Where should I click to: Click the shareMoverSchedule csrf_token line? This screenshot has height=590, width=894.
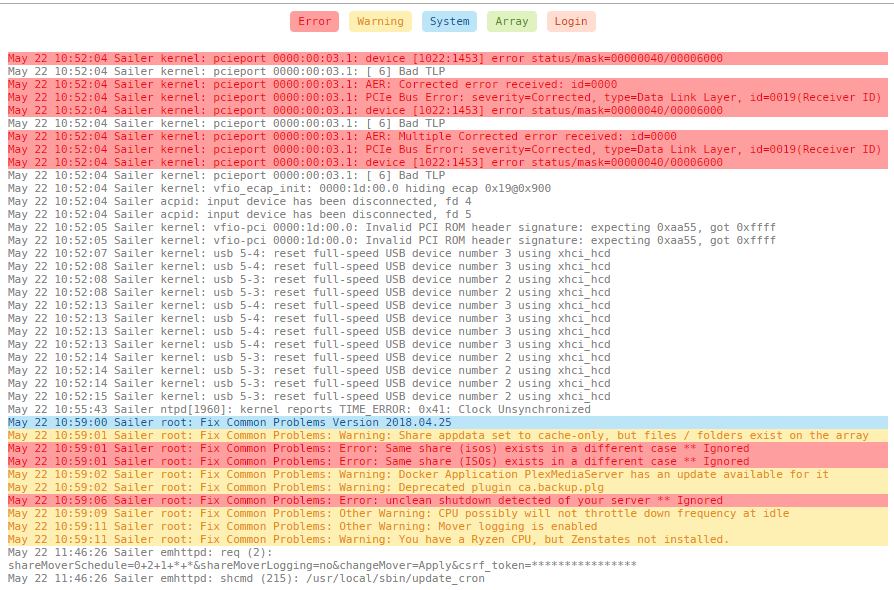[x=322, y=565]
